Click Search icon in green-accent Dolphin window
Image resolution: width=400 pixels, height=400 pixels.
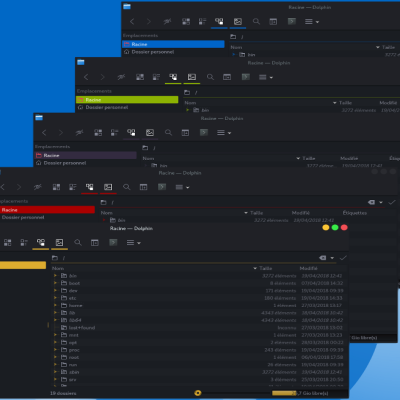click(x=210, y=77)
